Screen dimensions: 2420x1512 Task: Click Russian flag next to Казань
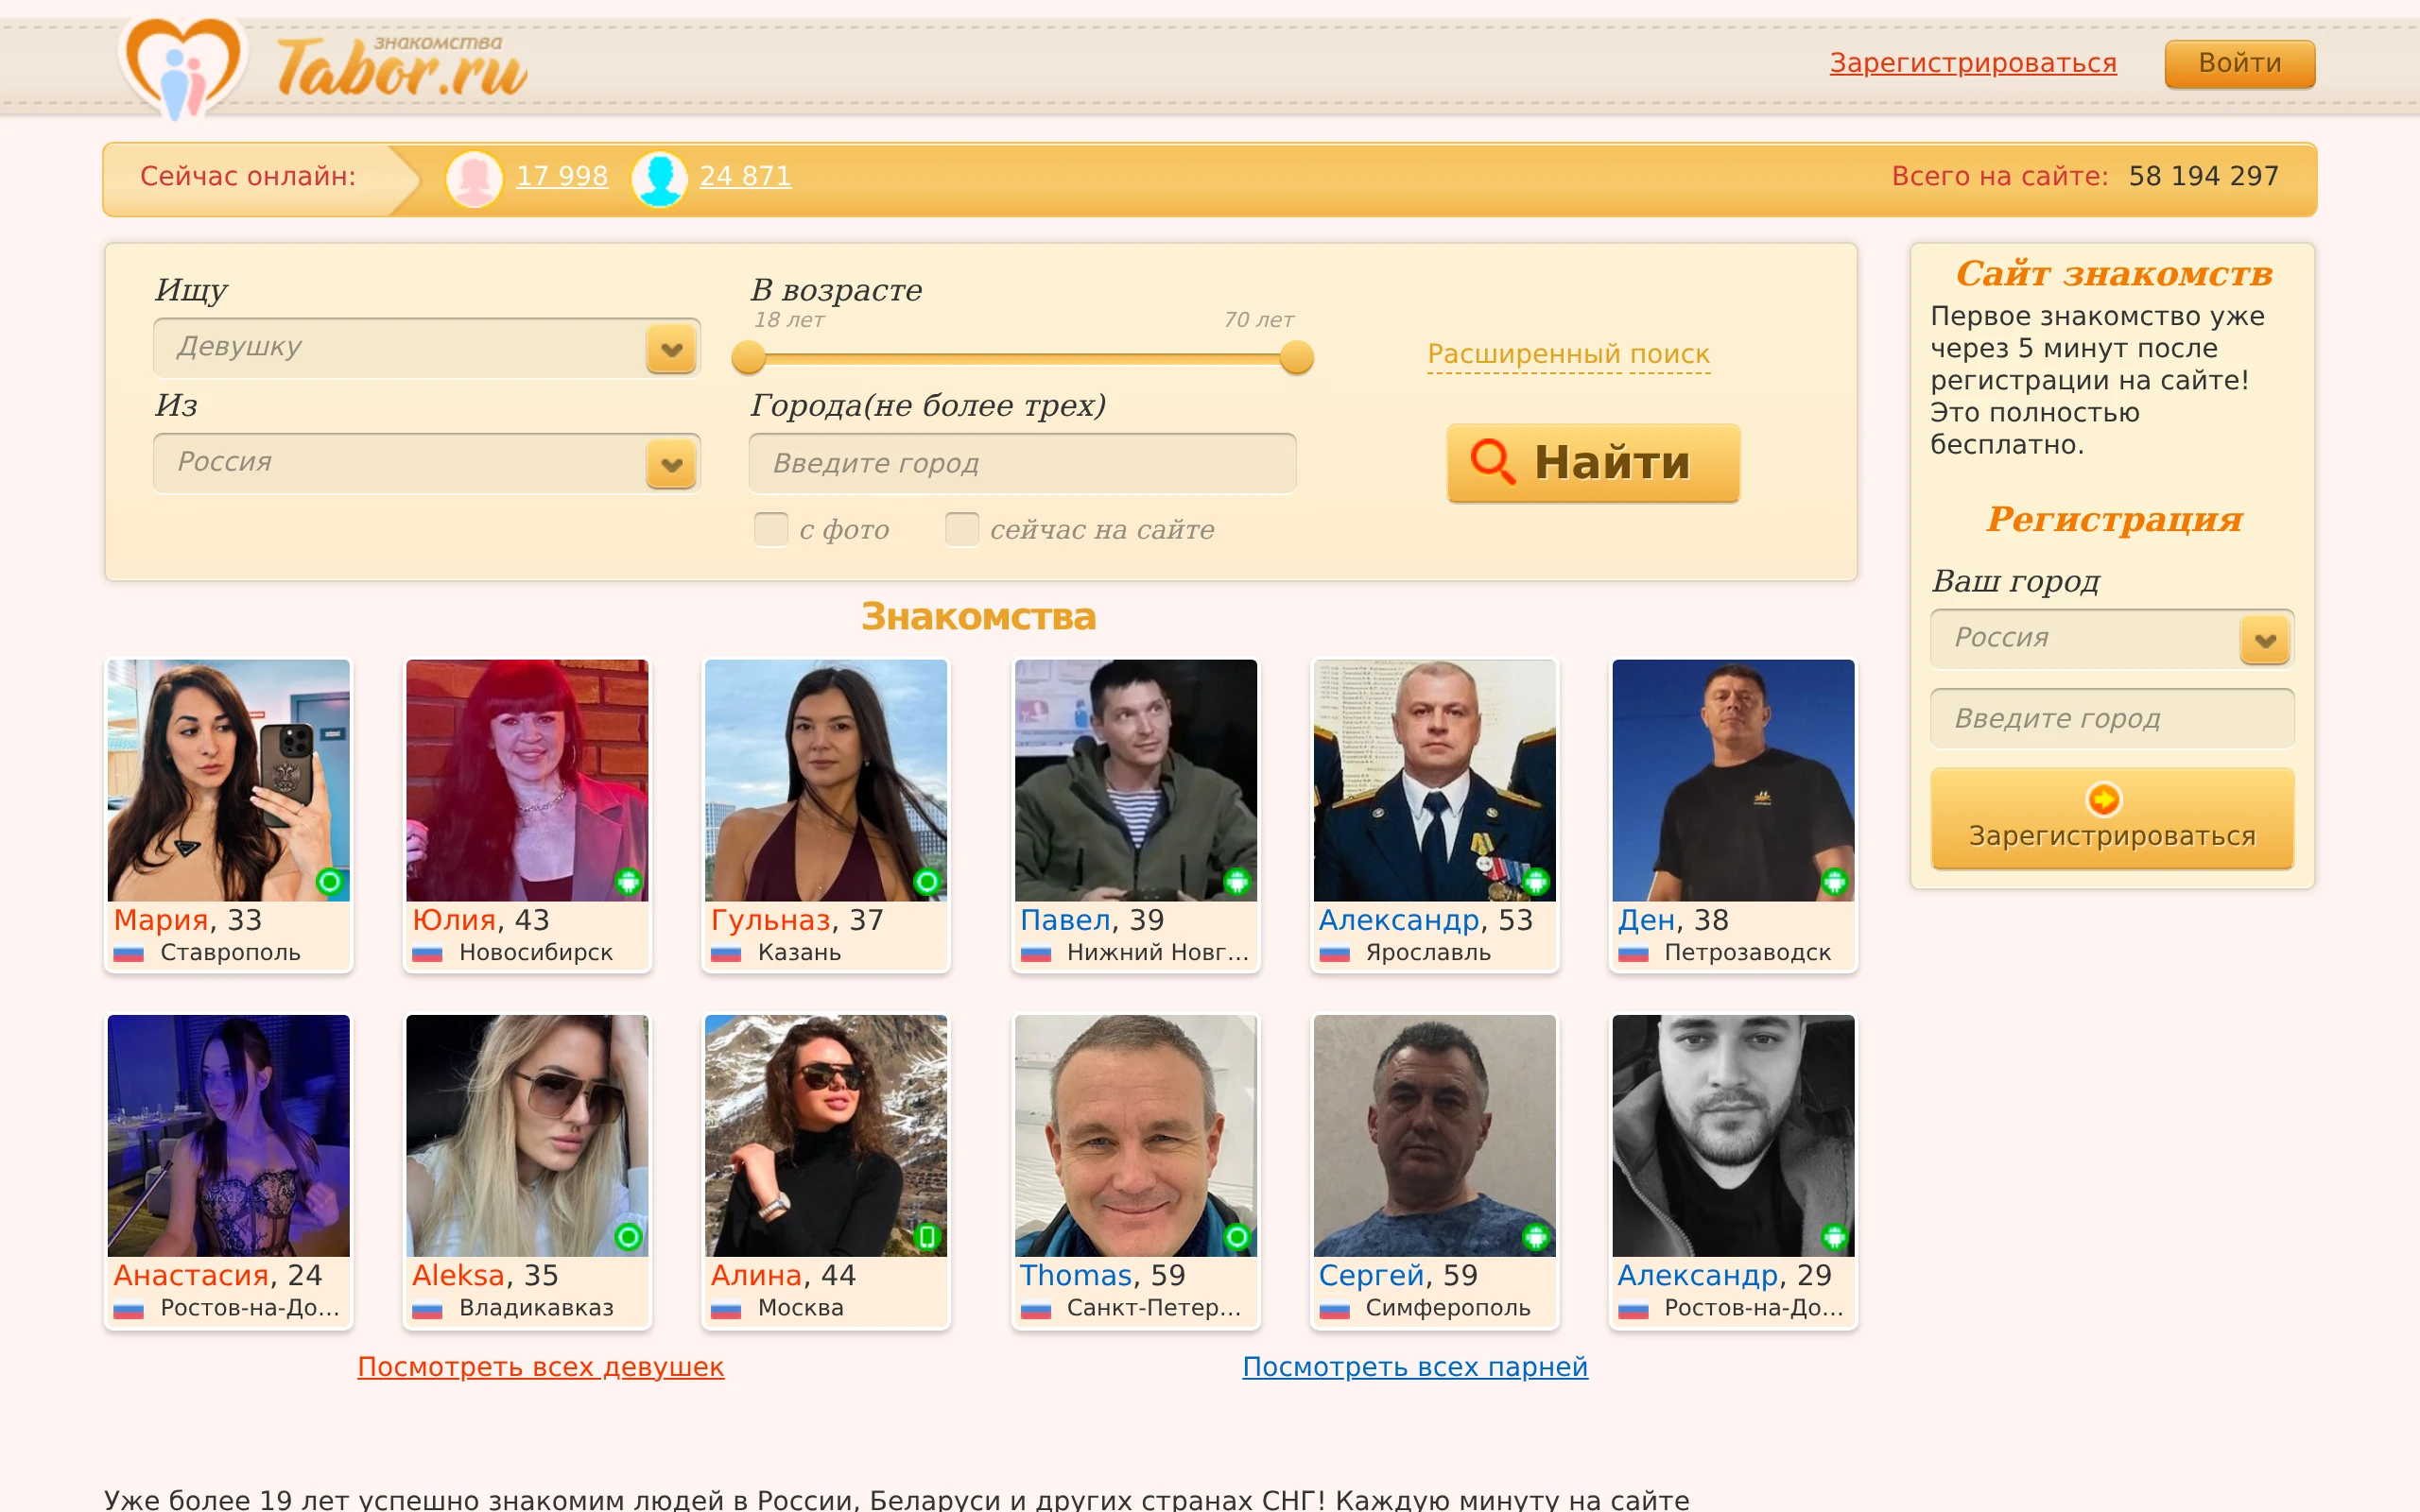[x=726, y=953]
